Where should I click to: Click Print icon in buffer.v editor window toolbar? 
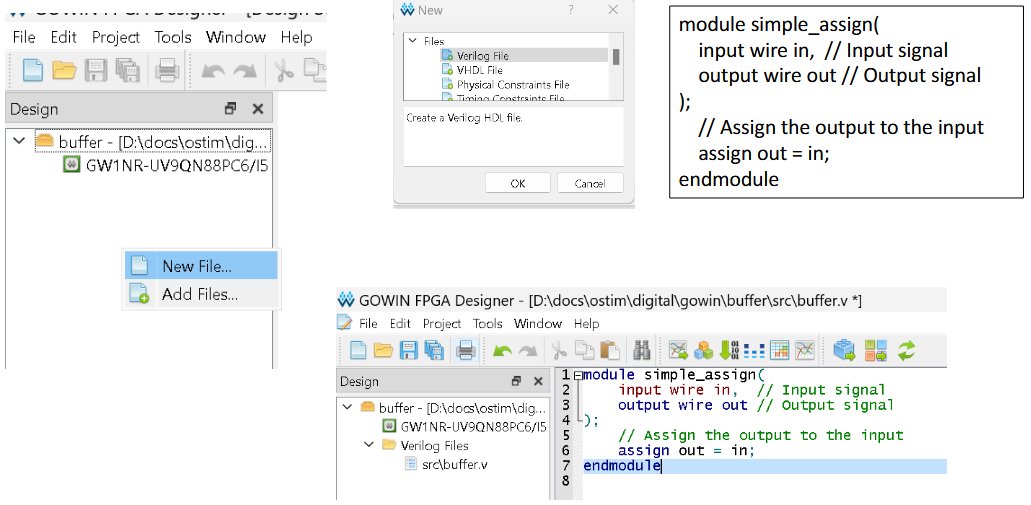(466, 350)
